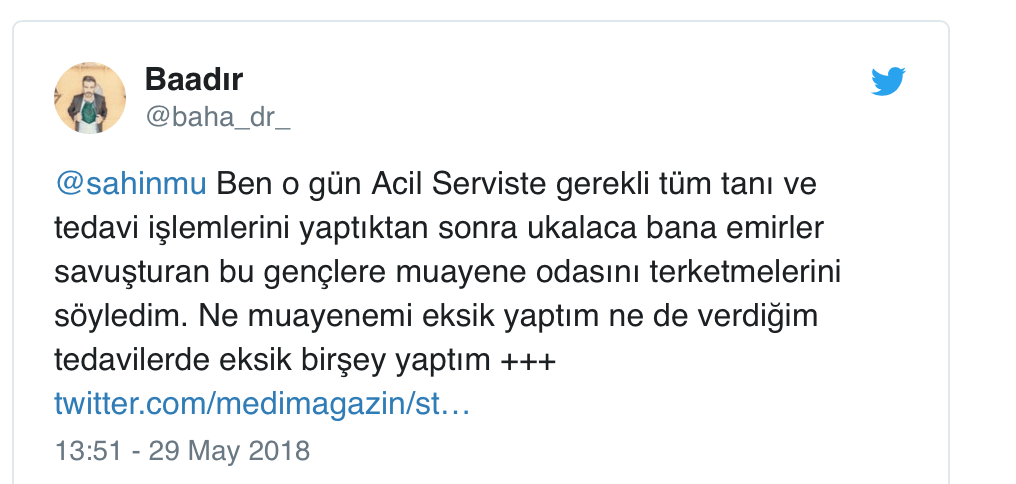Image resolution: width=1016 pixels, height=484 pixels.
Task: Open Baadır's profile picture avatar
Action: pyautogui.click(x=89, y=98)
